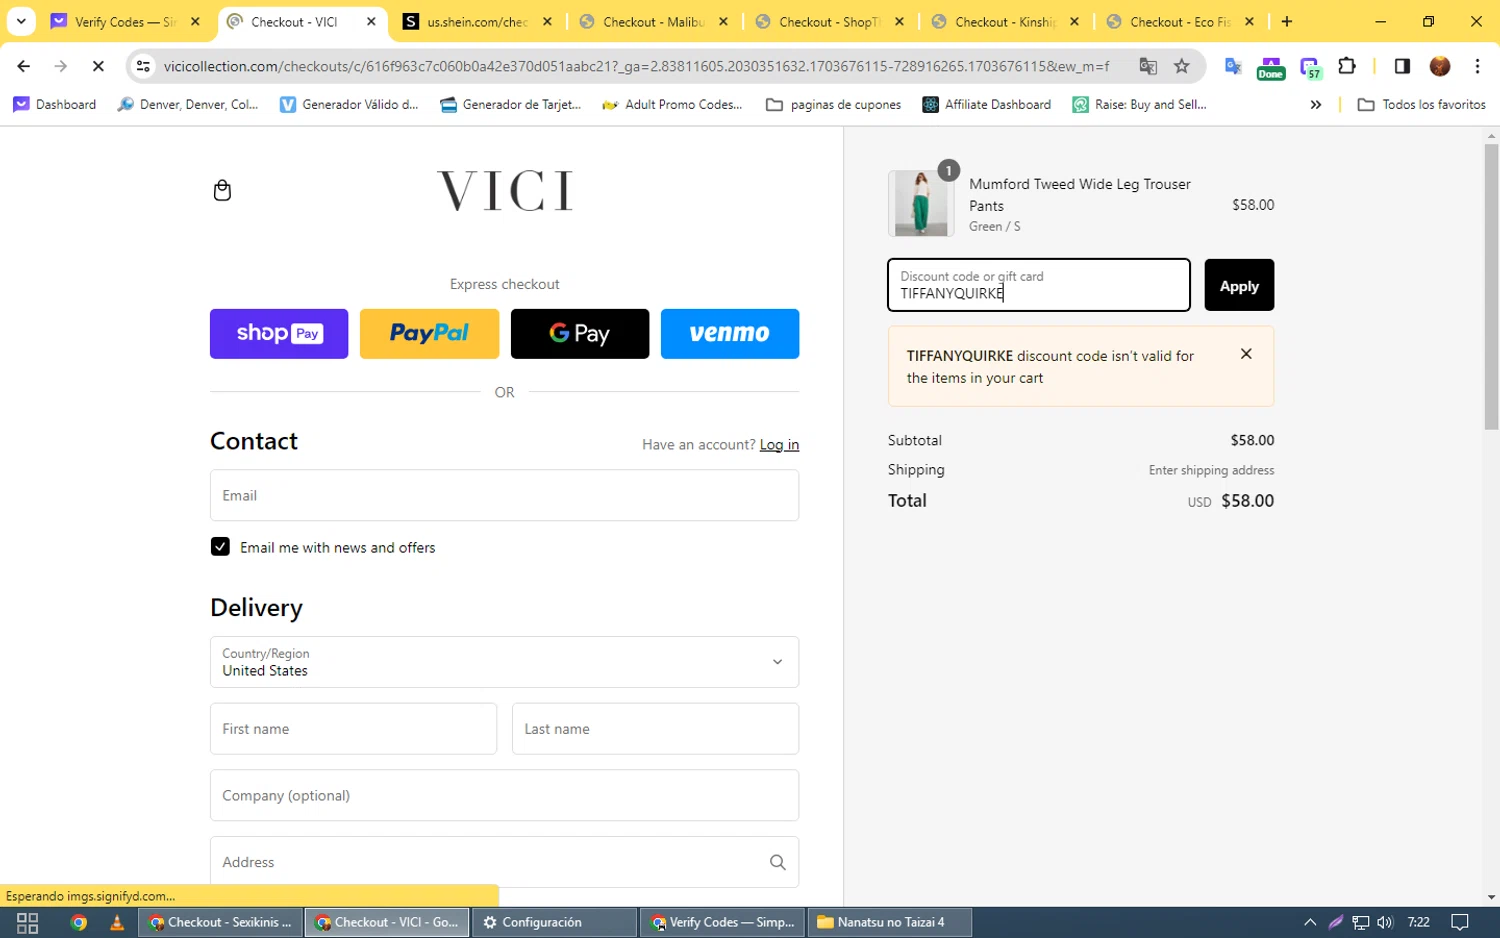This screenshot has width=1500, height=938.
Task: Open the Denver, Denver, Col... bookmark
Action: 188,104
